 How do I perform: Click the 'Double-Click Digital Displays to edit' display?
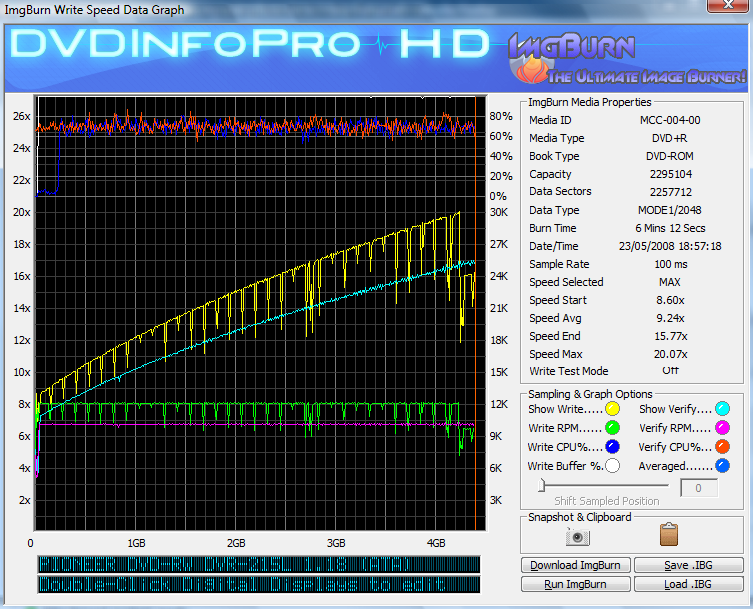259,585
